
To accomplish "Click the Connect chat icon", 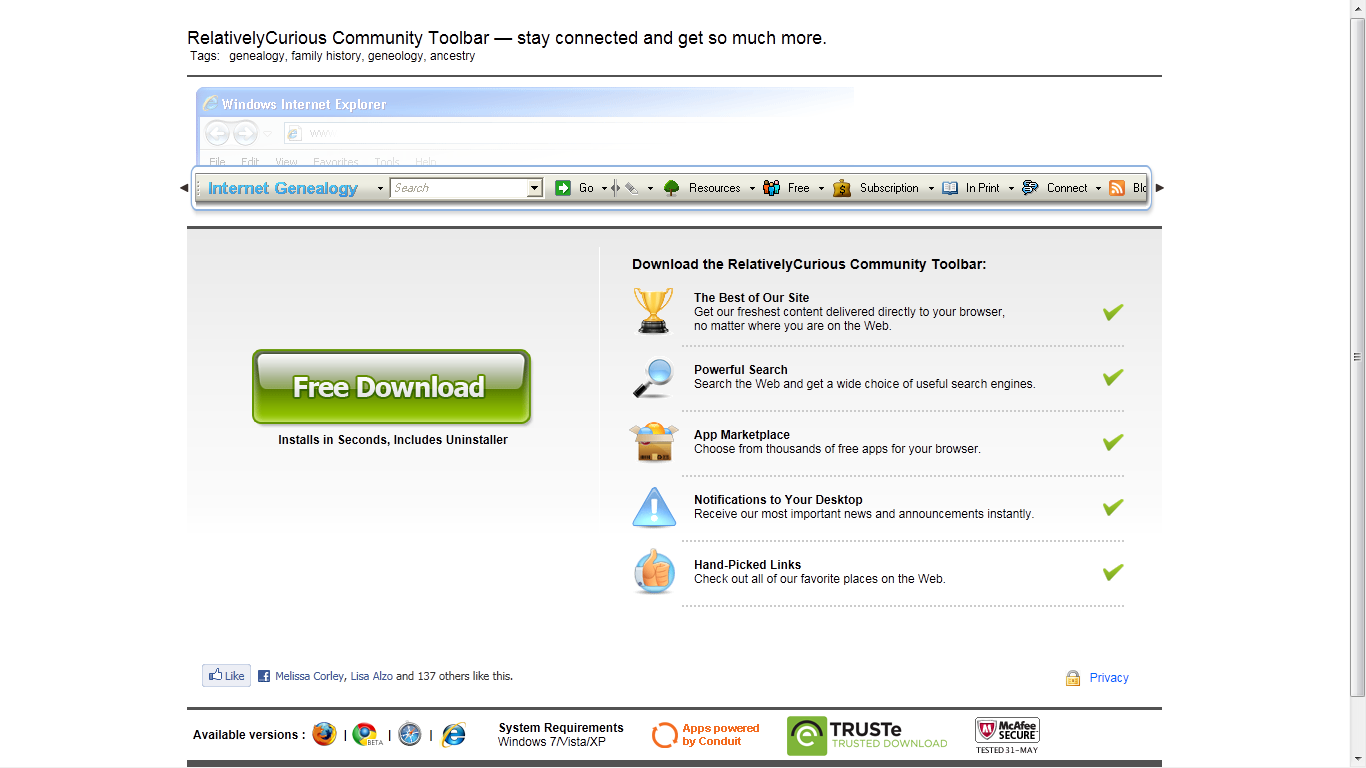I will pyautogui.click(x=1030, y=188).
